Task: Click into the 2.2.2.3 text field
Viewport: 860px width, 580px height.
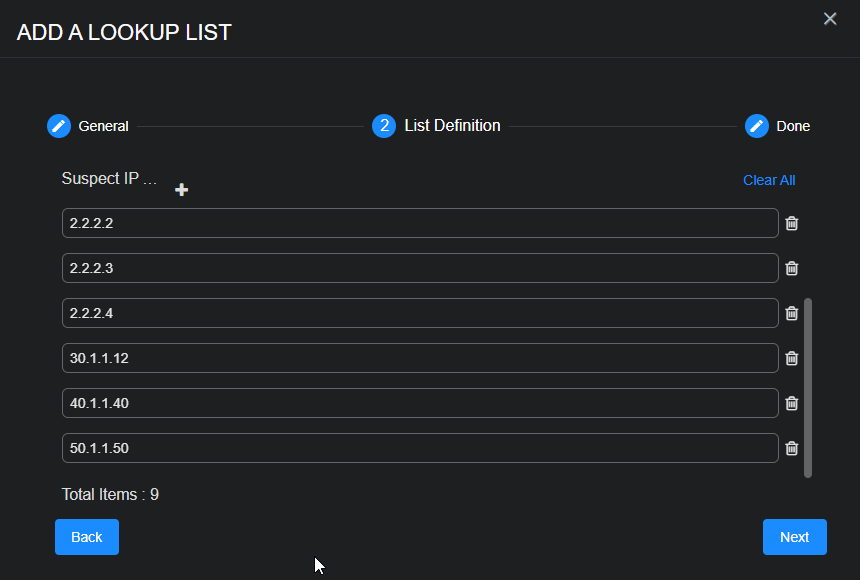Action: 420,268
